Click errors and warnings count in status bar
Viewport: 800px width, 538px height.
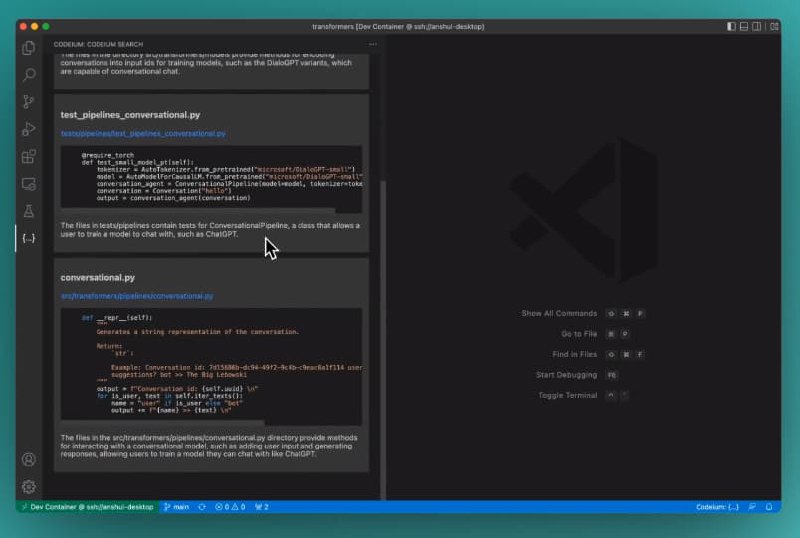(230, 507)
